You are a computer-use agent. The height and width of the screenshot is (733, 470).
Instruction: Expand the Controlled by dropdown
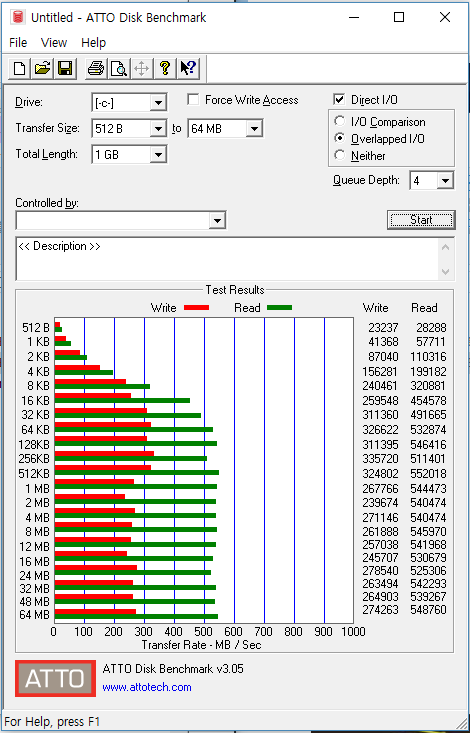(217, 221)
